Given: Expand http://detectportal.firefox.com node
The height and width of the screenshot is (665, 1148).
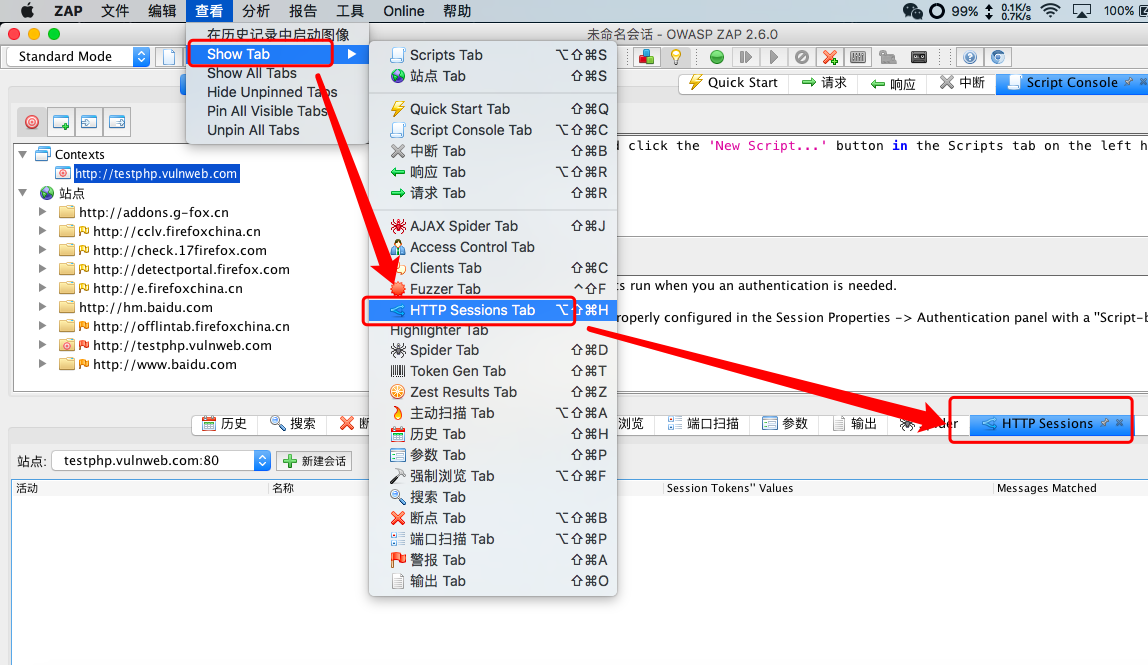Looking at the screenshot, I should (42, 269).
